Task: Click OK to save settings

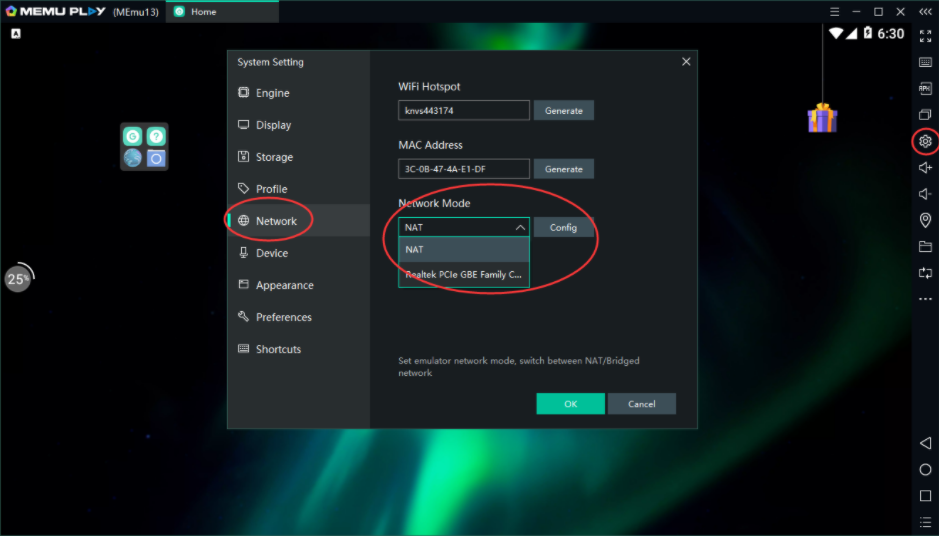Action: pos(570,404)
